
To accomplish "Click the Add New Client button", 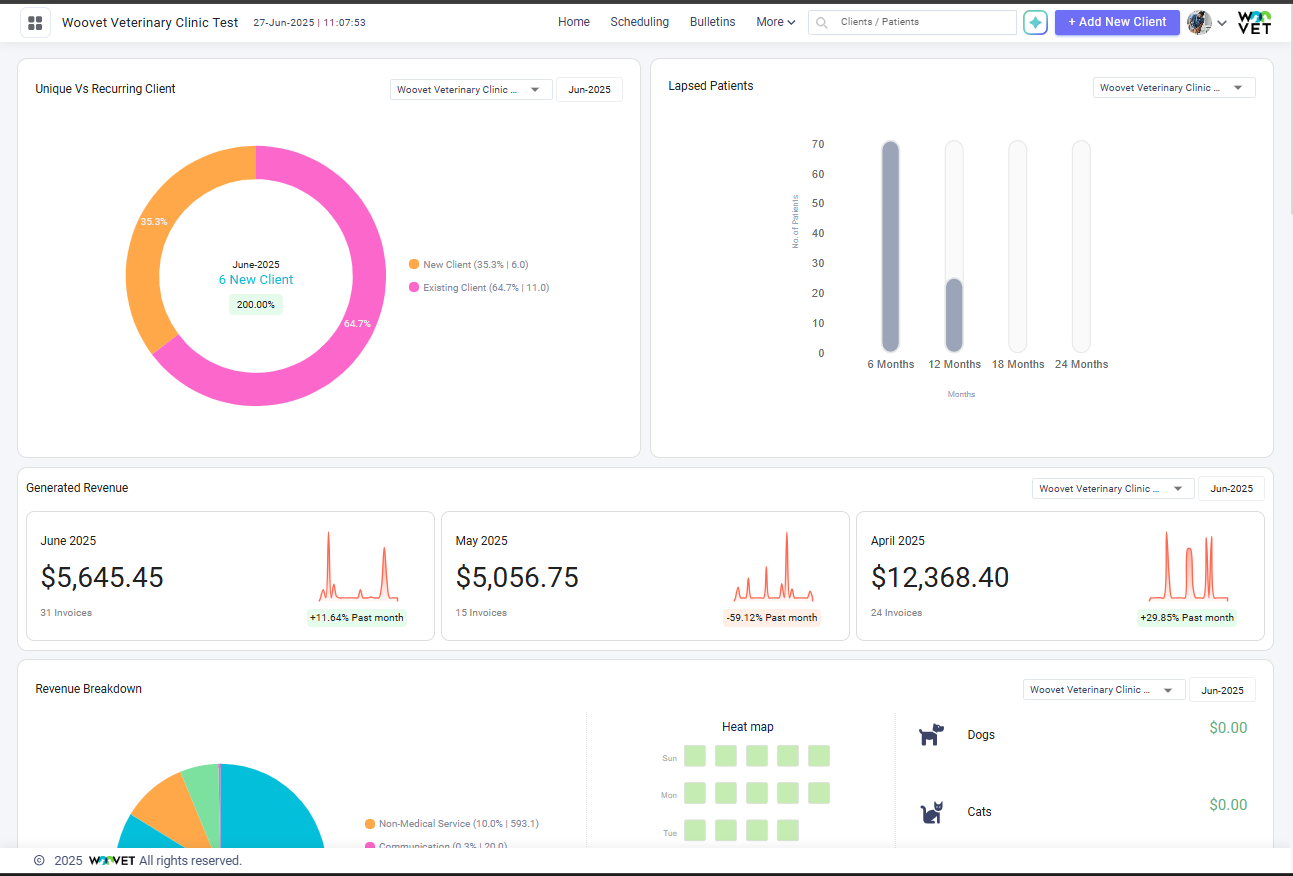I will point(1117,21).
